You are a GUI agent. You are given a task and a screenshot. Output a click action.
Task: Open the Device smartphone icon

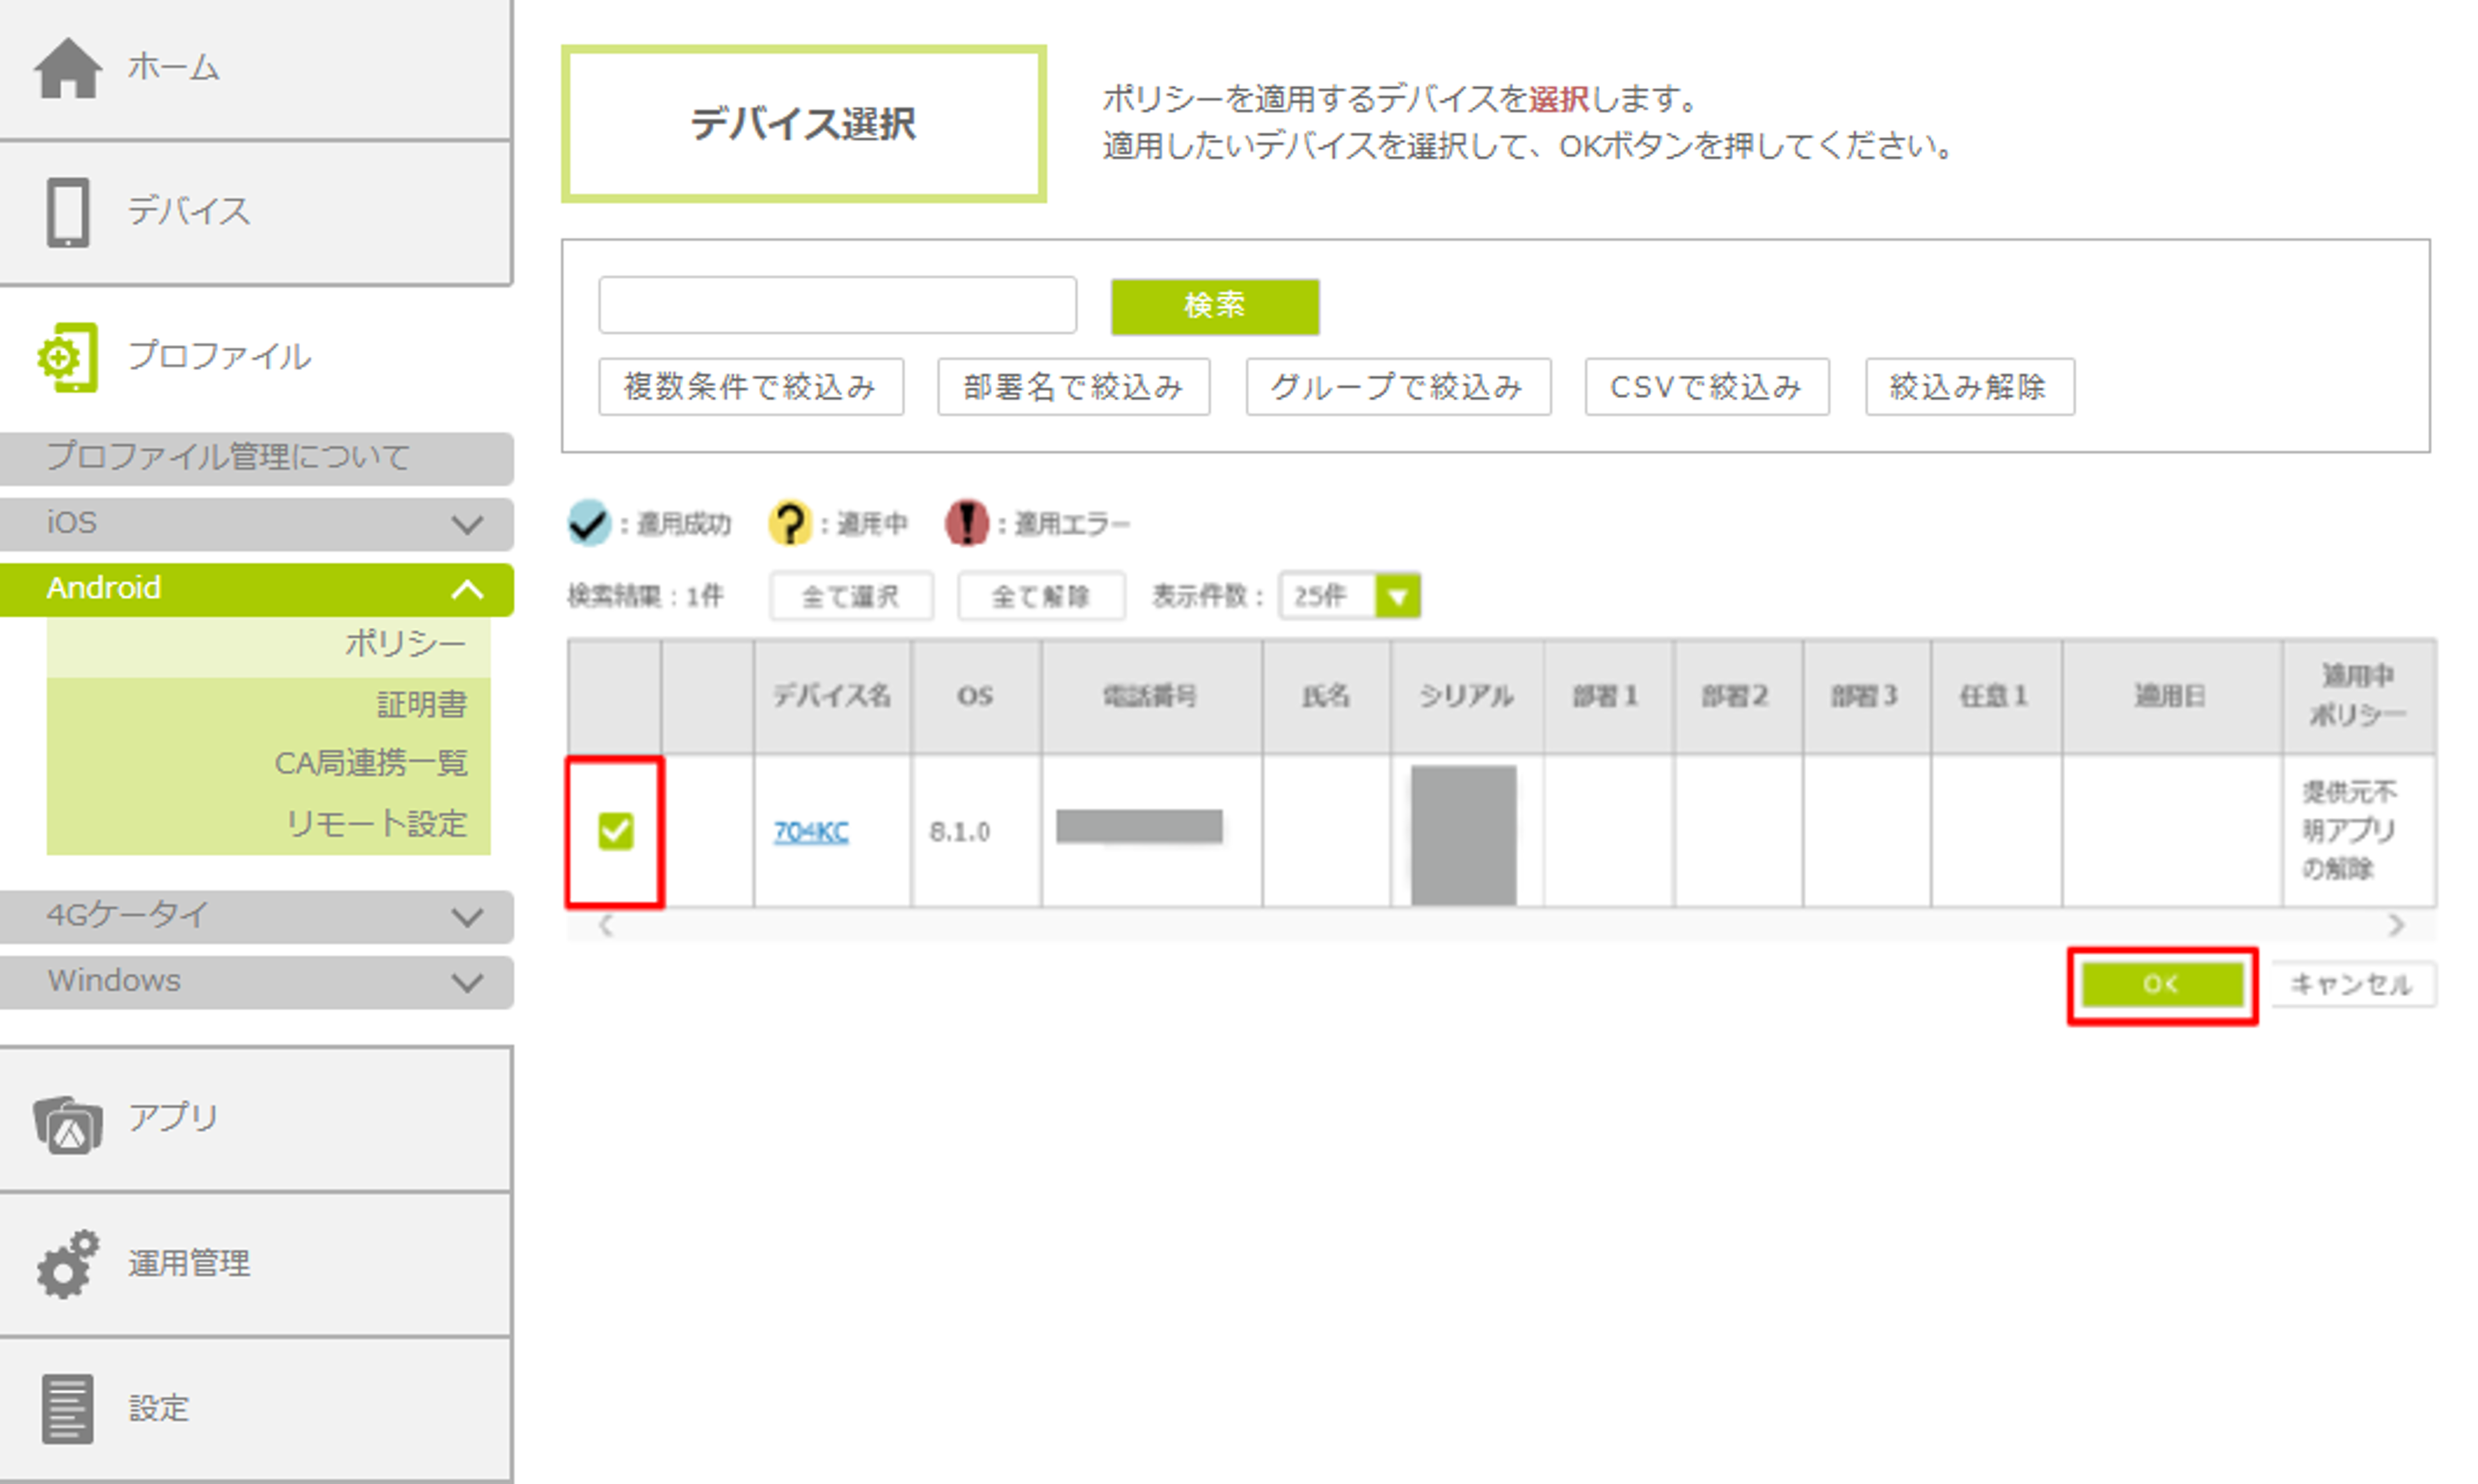[x=68, y=212]
